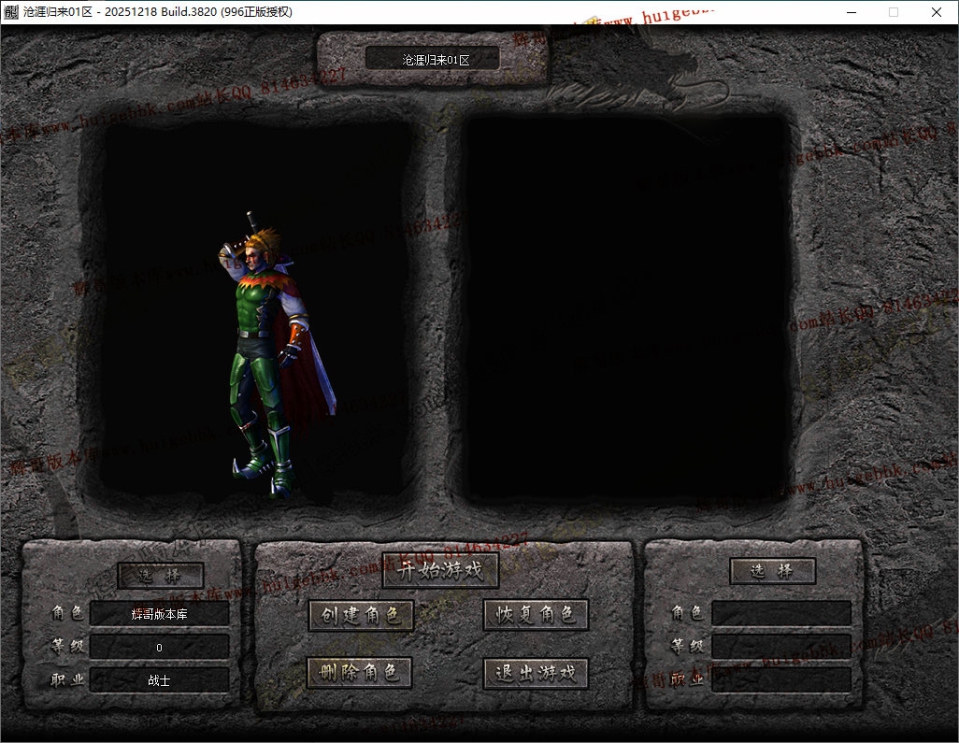This screenshot has width=959, height=743.
Task: Click the empty right 职业 class field
Action: click(x=782, y=679)
